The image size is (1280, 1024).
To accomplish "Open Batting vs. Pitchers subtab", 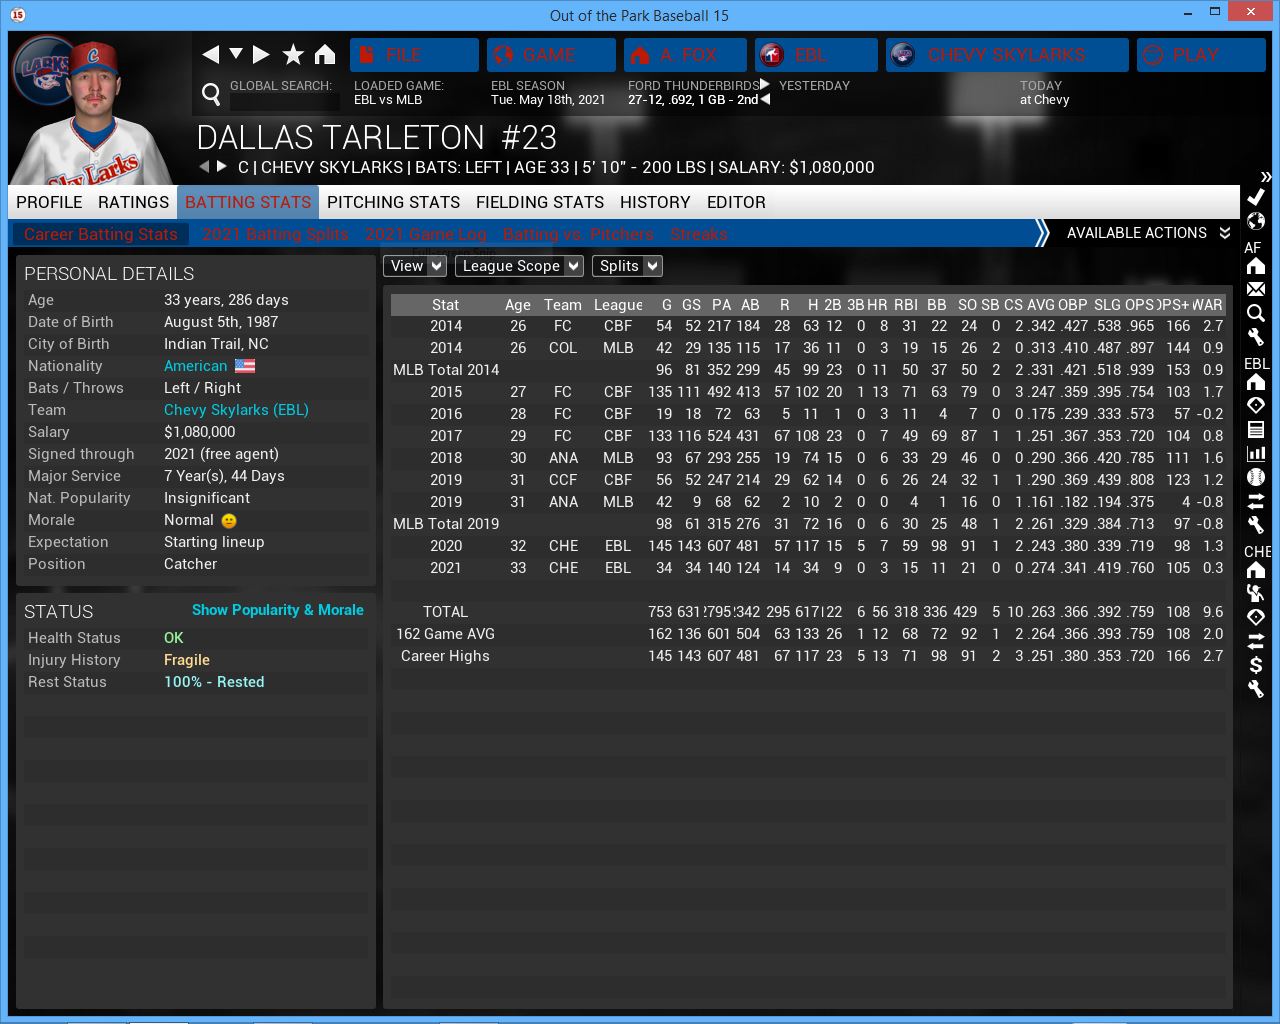I will (x=578, y=234).
